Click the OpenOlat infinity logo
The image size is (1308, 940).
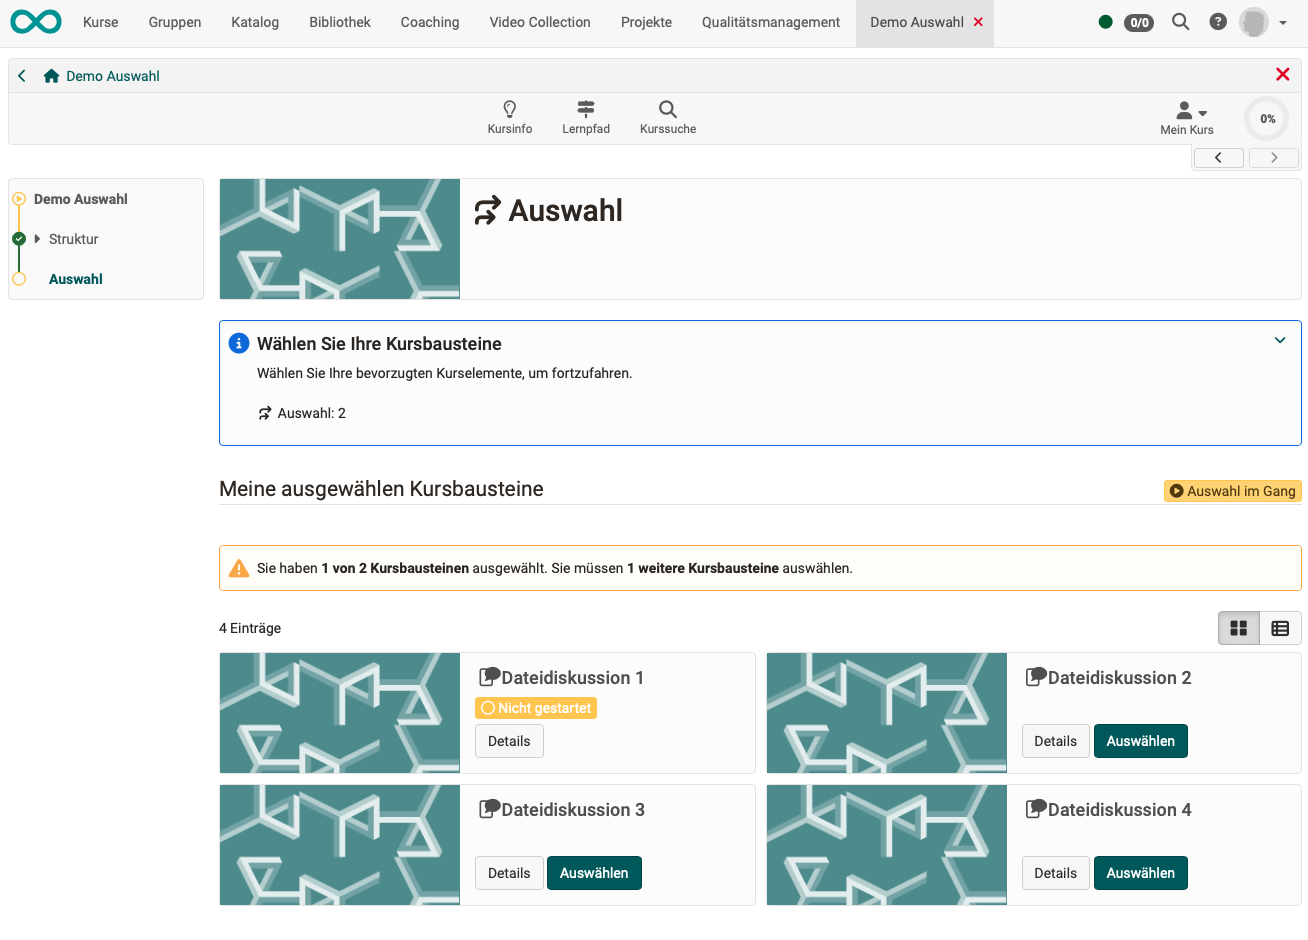click(x=36, y=22)
